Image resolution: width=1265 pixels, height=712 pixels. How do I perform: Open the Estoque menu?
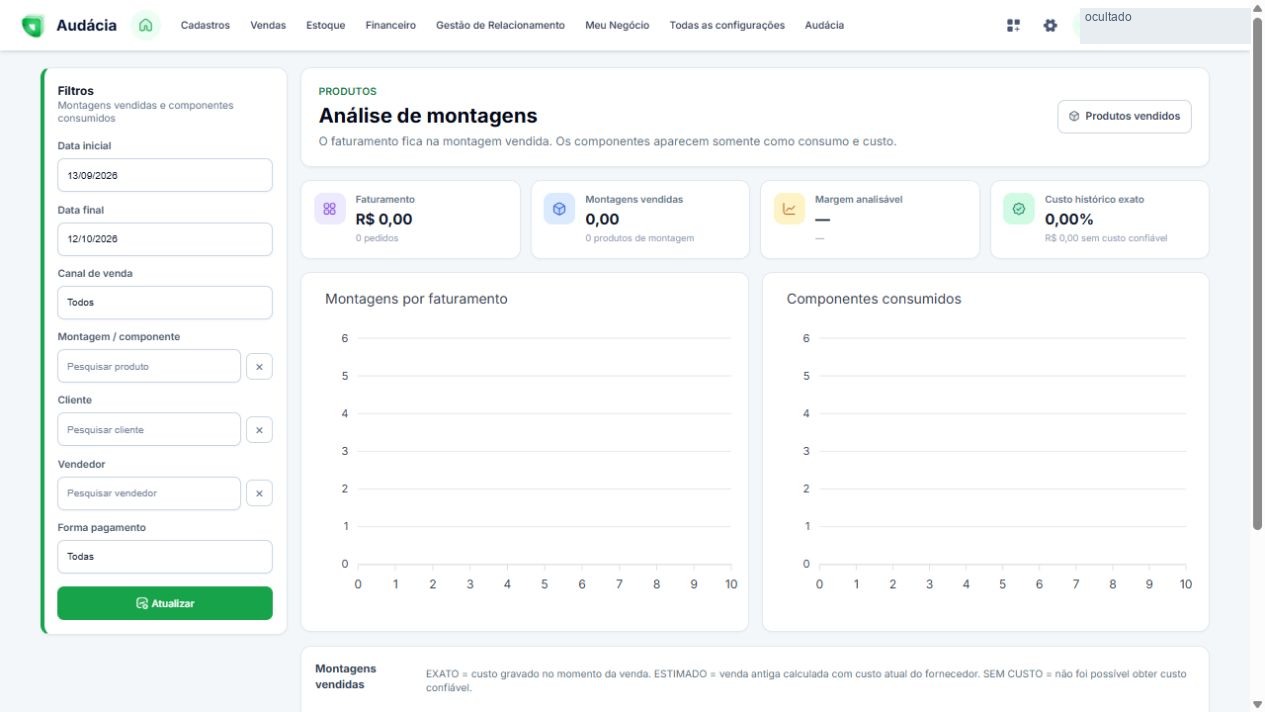point(326,26)
